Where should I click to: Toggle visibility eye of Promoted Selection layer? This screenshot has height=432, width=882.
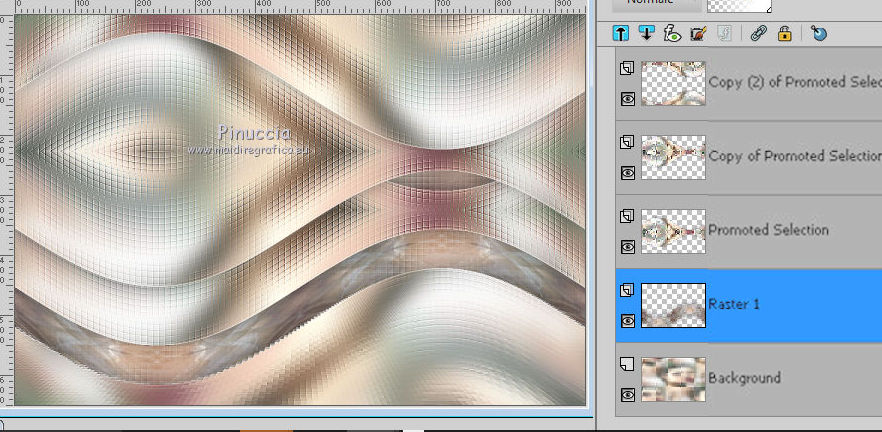(x=628, y=247)
